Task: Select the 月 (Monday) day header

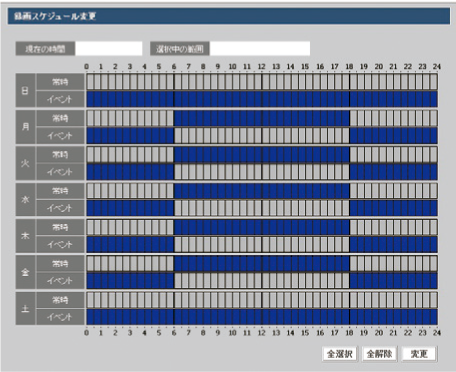Action: 25,127
